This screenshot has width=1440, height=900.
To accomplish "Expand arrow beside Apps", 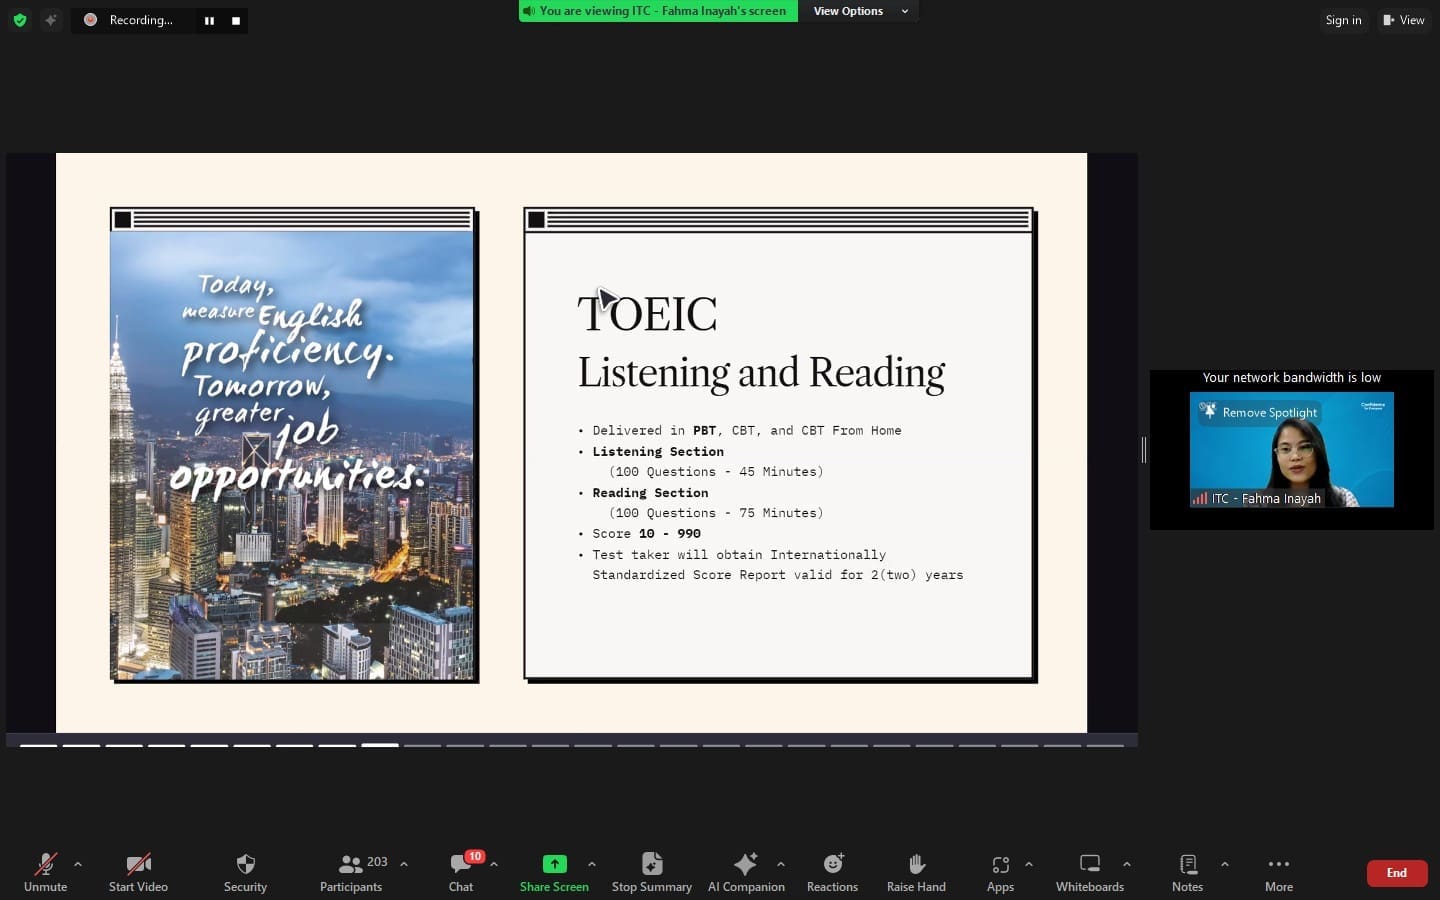I will point(1029,864).
